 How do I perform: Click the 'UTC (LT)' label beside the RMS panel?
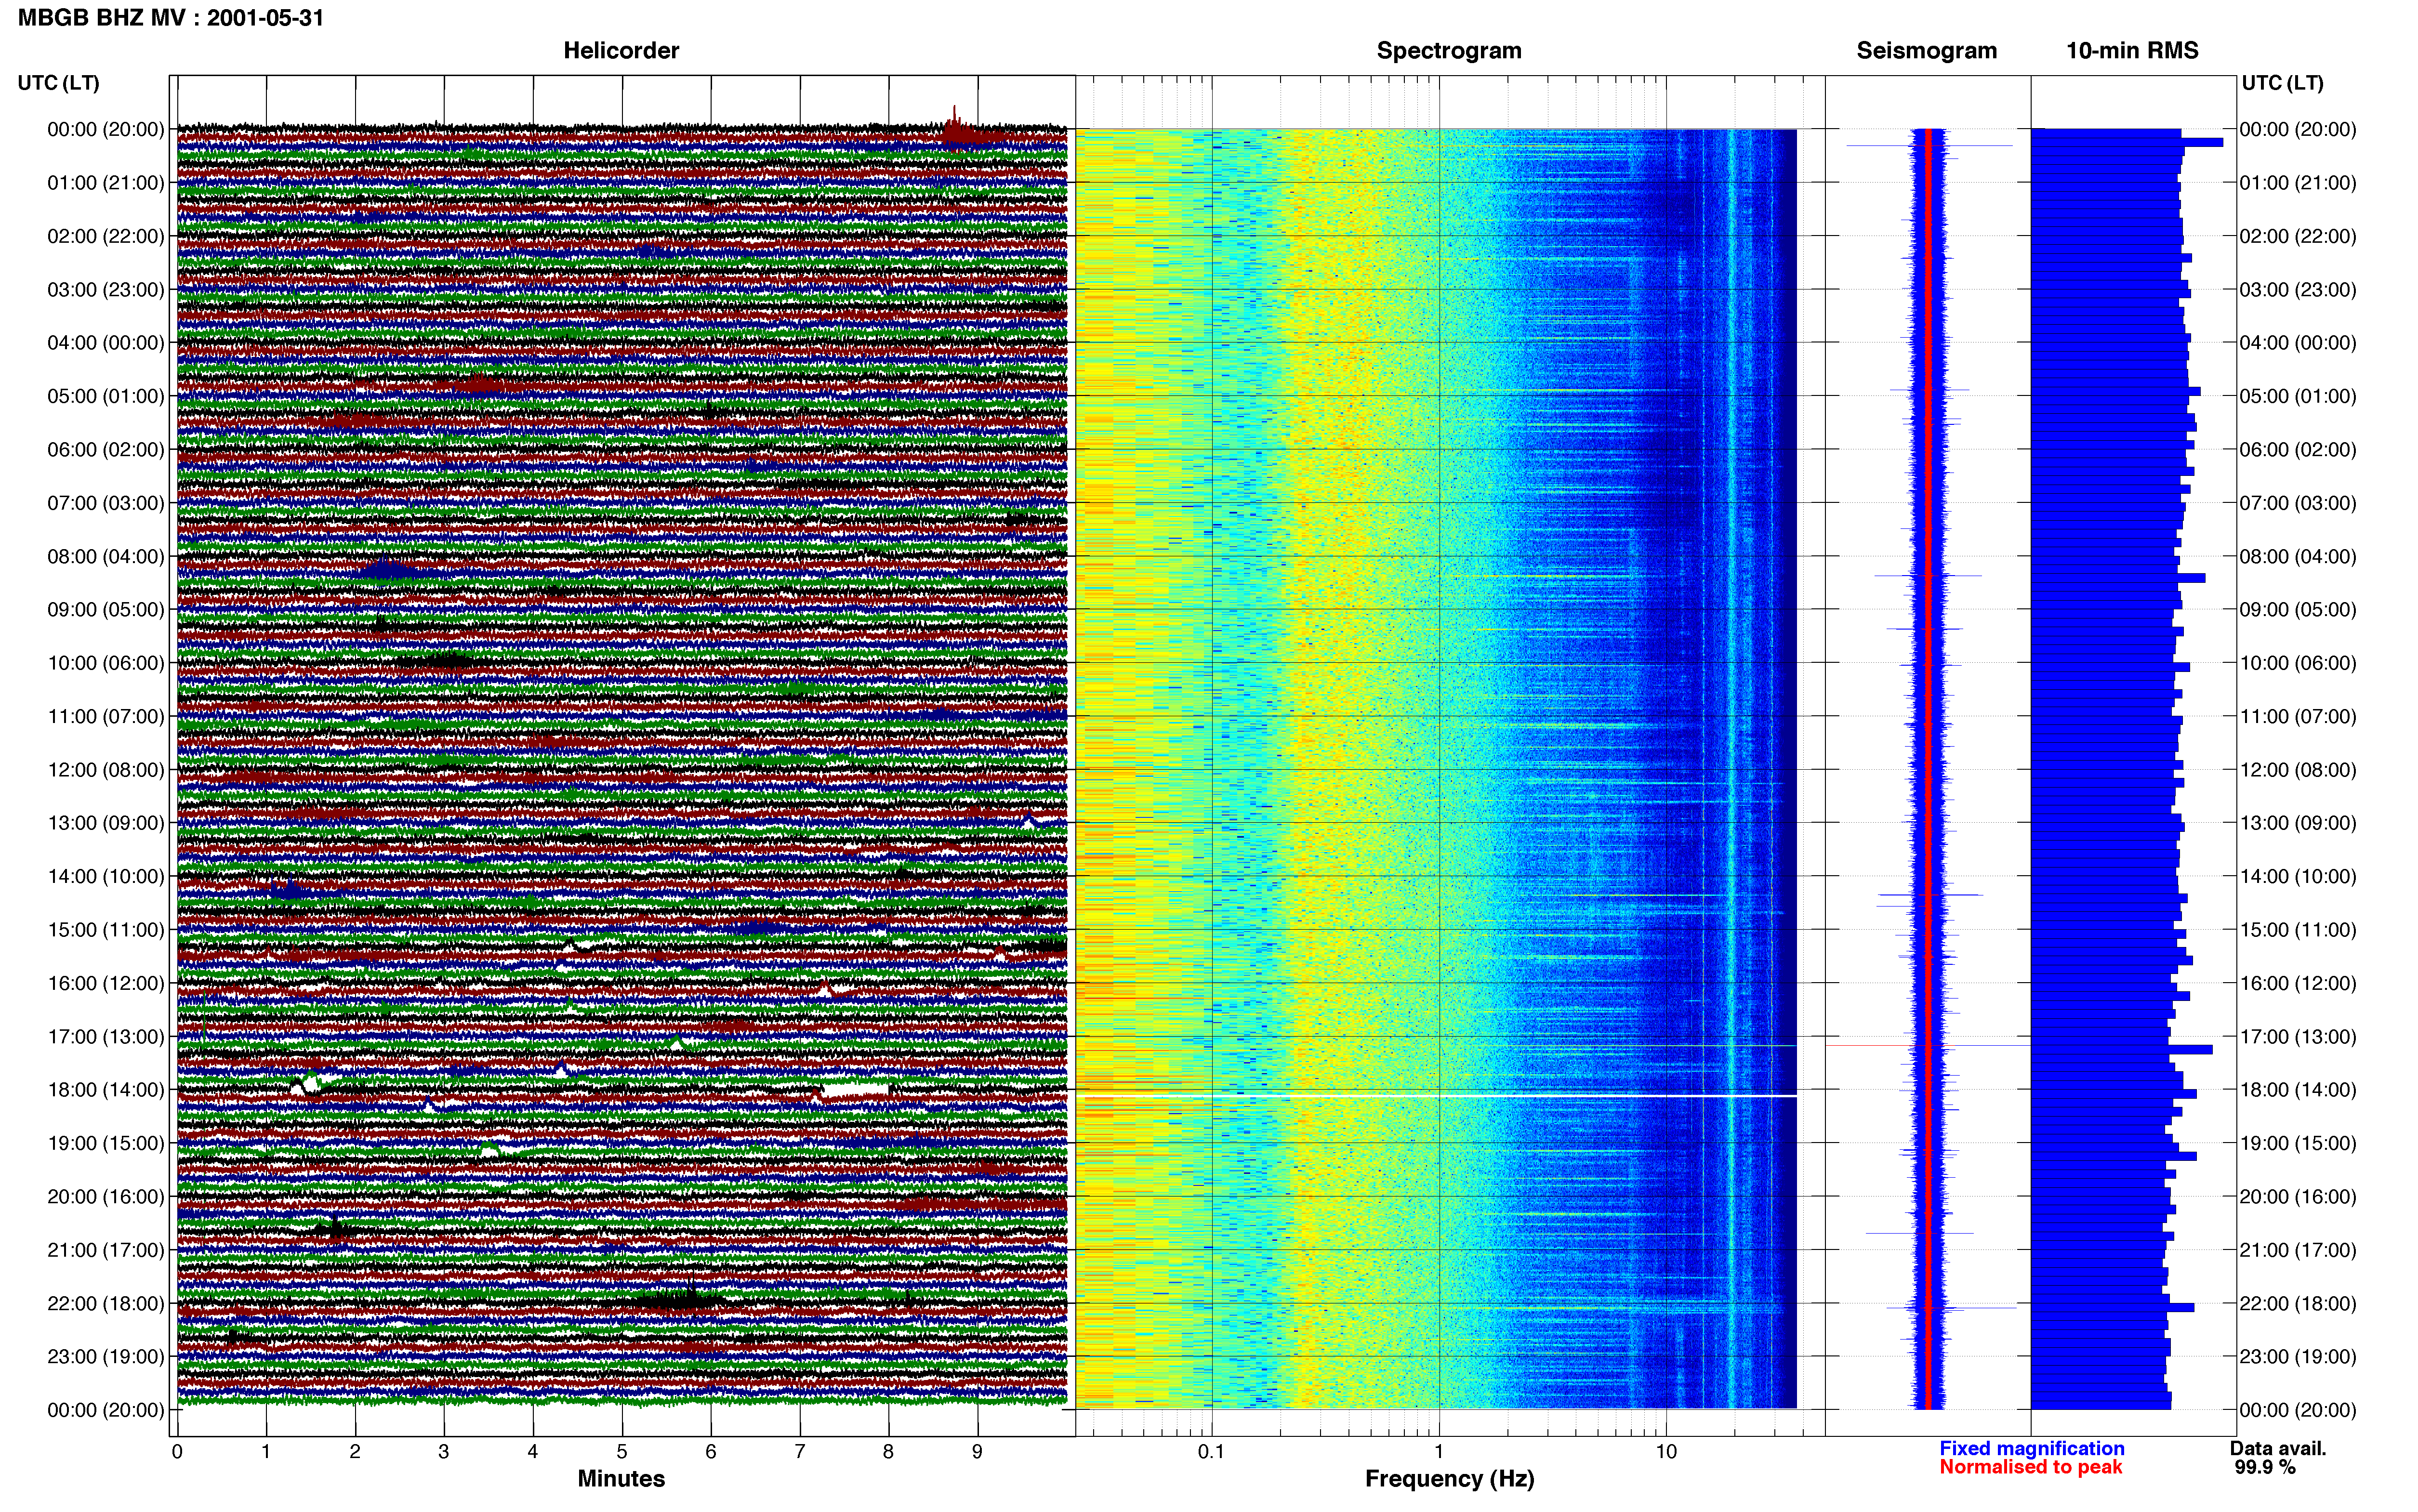point(2282,83)
